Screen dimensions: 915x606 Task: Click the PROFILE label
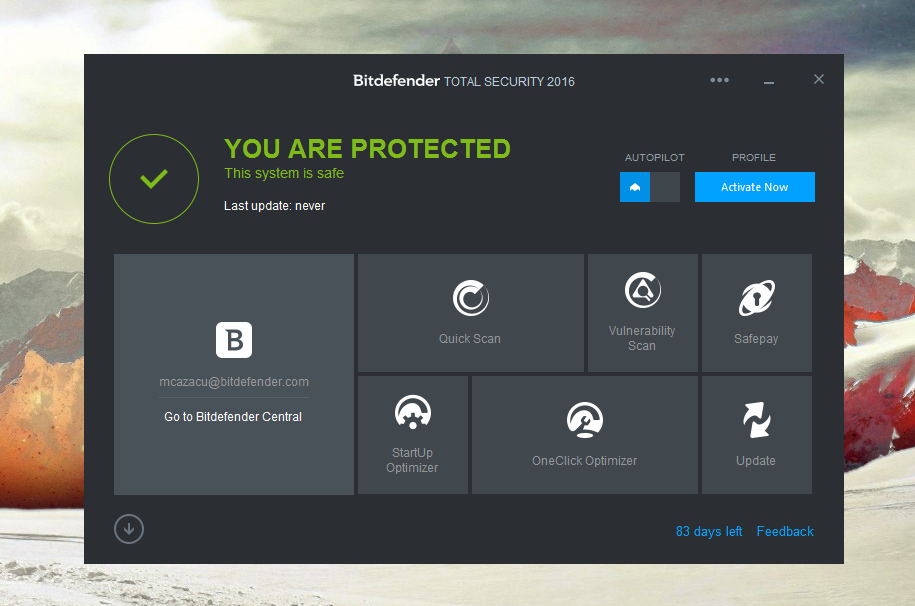pos(754,158)
